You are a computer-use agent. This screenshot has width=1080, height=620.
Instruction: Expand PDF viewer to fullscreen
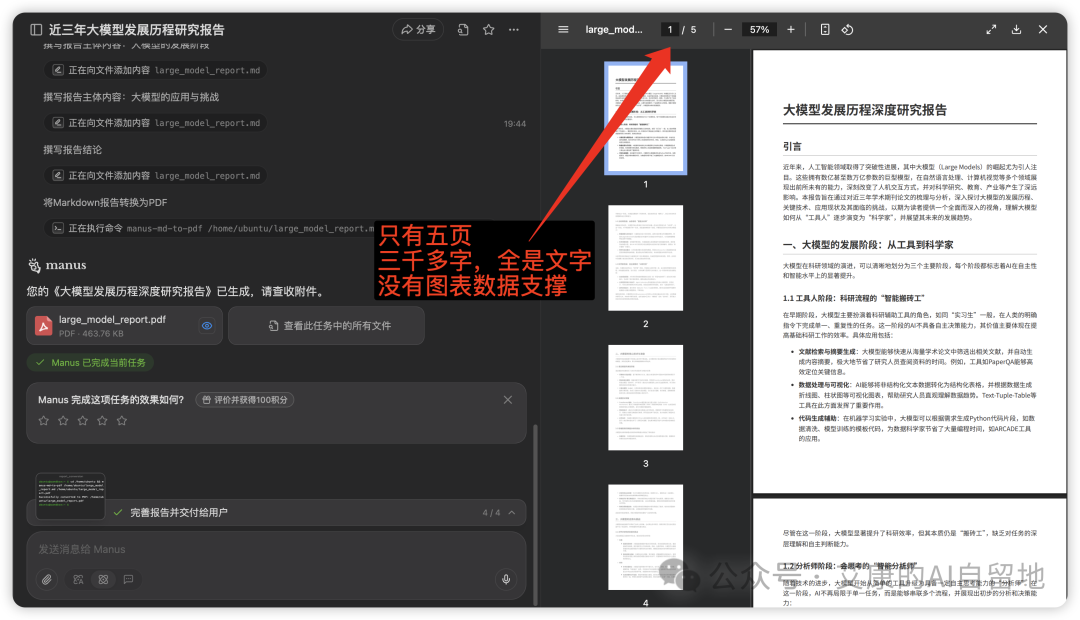point(990,30)
